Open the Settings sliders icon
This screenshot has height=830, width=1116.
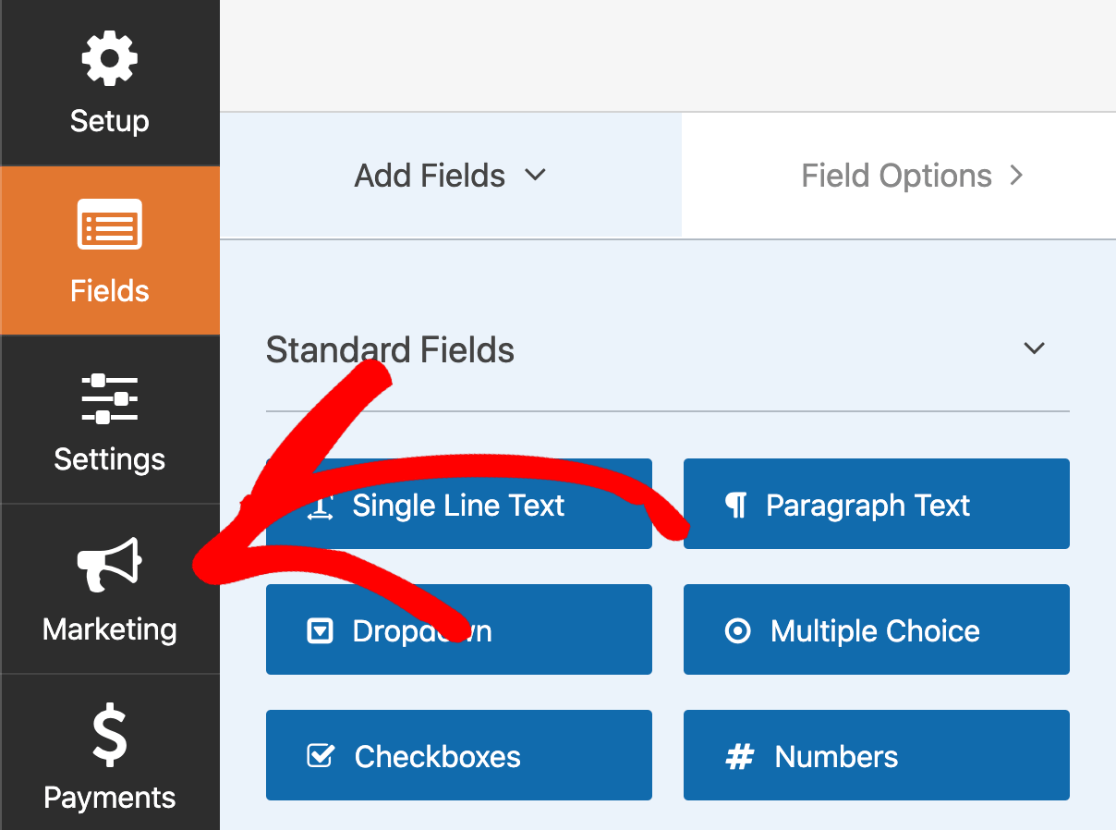[109, 397]
